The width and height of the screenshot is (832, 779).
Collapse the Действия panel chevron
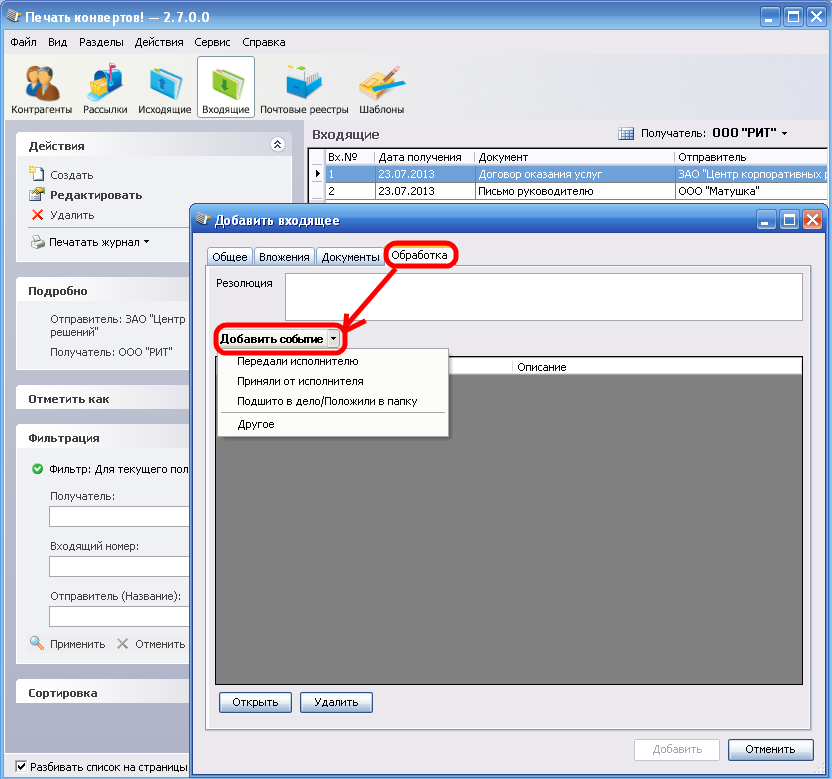pyautogui.click(x=278, y=145)
